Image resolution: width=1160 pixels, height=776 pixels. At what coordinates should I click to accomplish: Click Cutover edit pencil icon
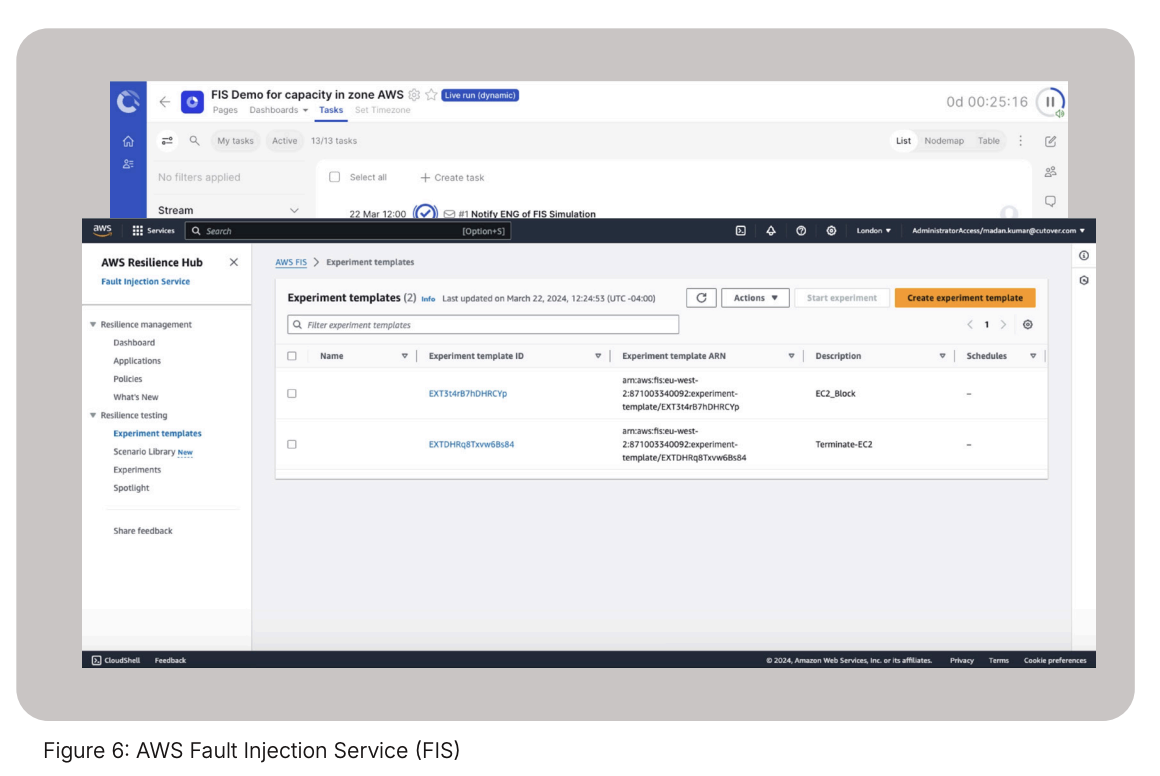[1051, 141]
